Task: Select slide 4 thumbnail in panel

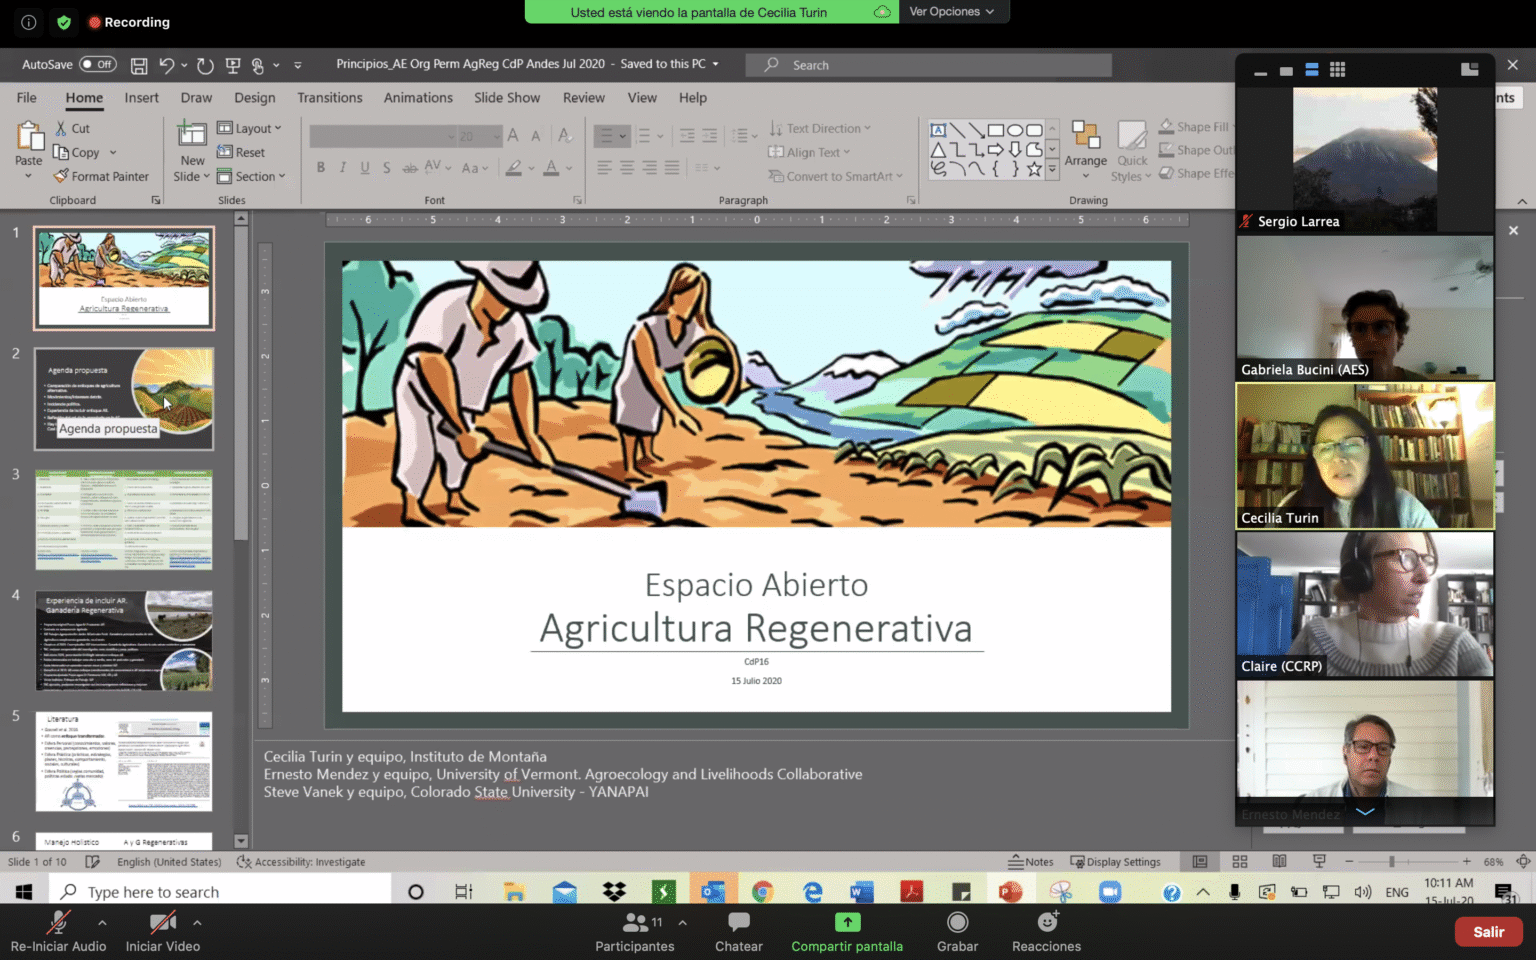Action: point(124,640)
